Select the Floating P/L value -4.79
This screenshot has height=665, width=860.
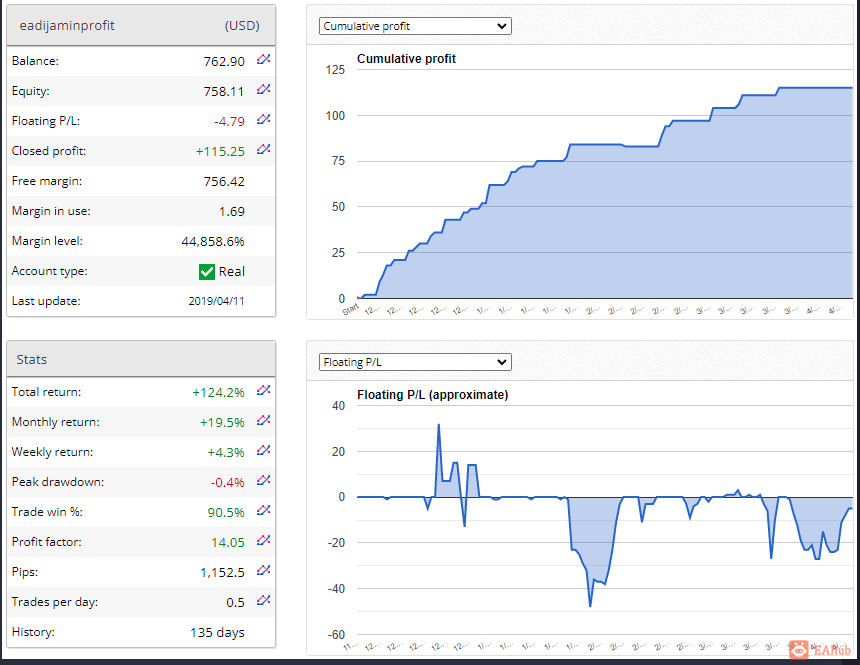tap(229, 121)
